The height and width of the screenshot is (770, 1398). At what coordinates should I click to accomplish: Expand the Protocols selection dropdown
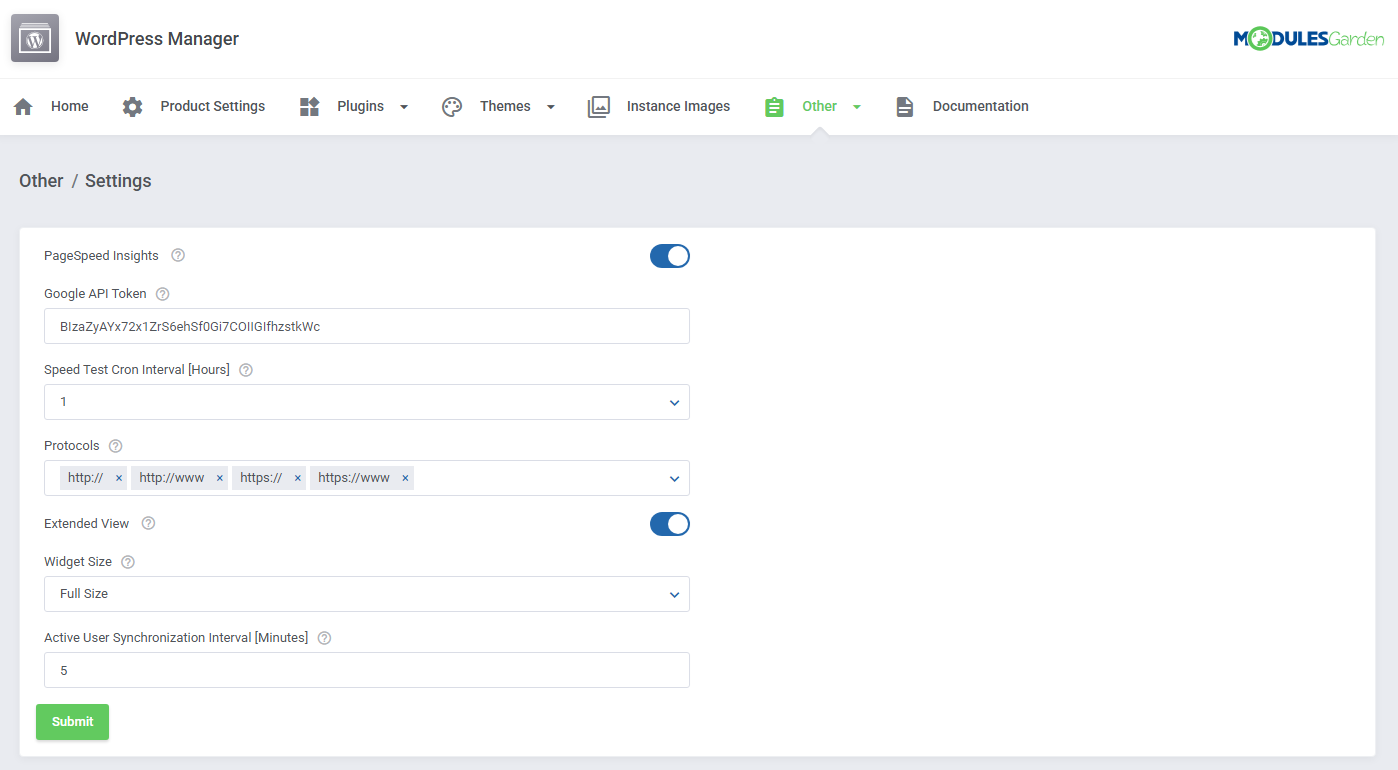click(673, 477)
